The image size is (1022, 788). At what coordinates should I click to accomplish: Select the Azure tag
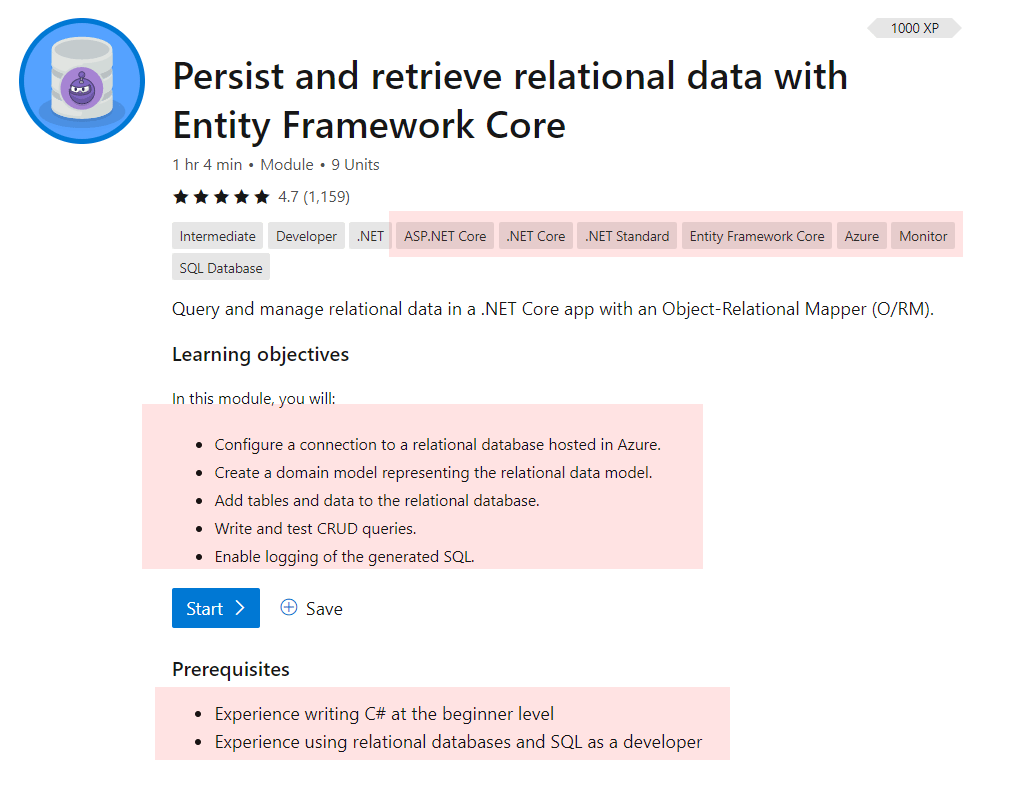[x=861, y=235]
